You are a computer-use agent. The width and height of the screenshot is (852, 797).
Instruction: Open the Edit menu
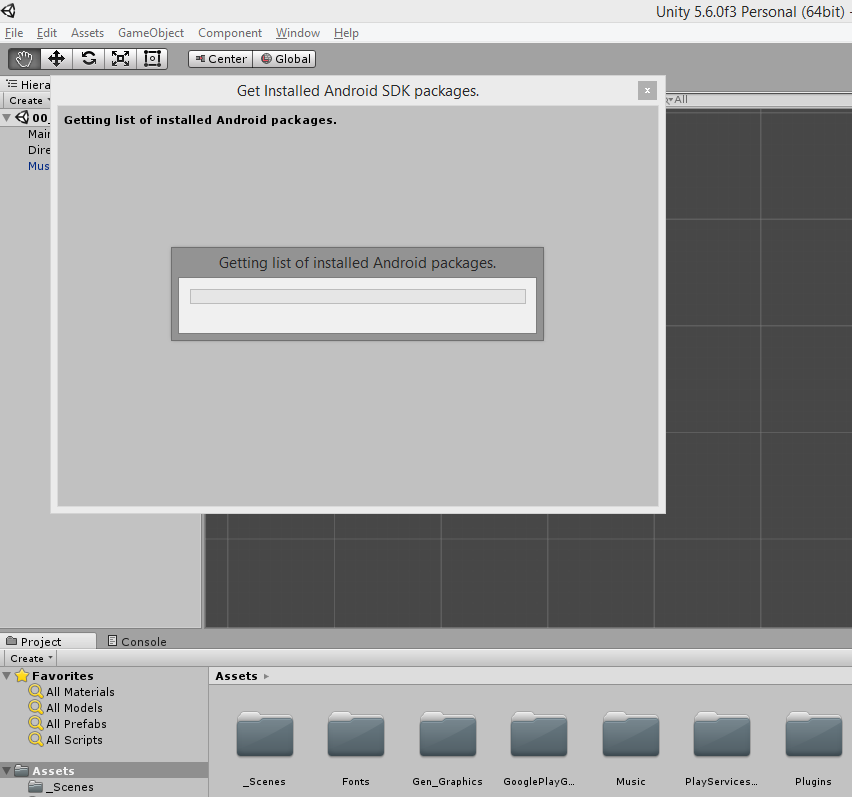[x=47, y=33]
